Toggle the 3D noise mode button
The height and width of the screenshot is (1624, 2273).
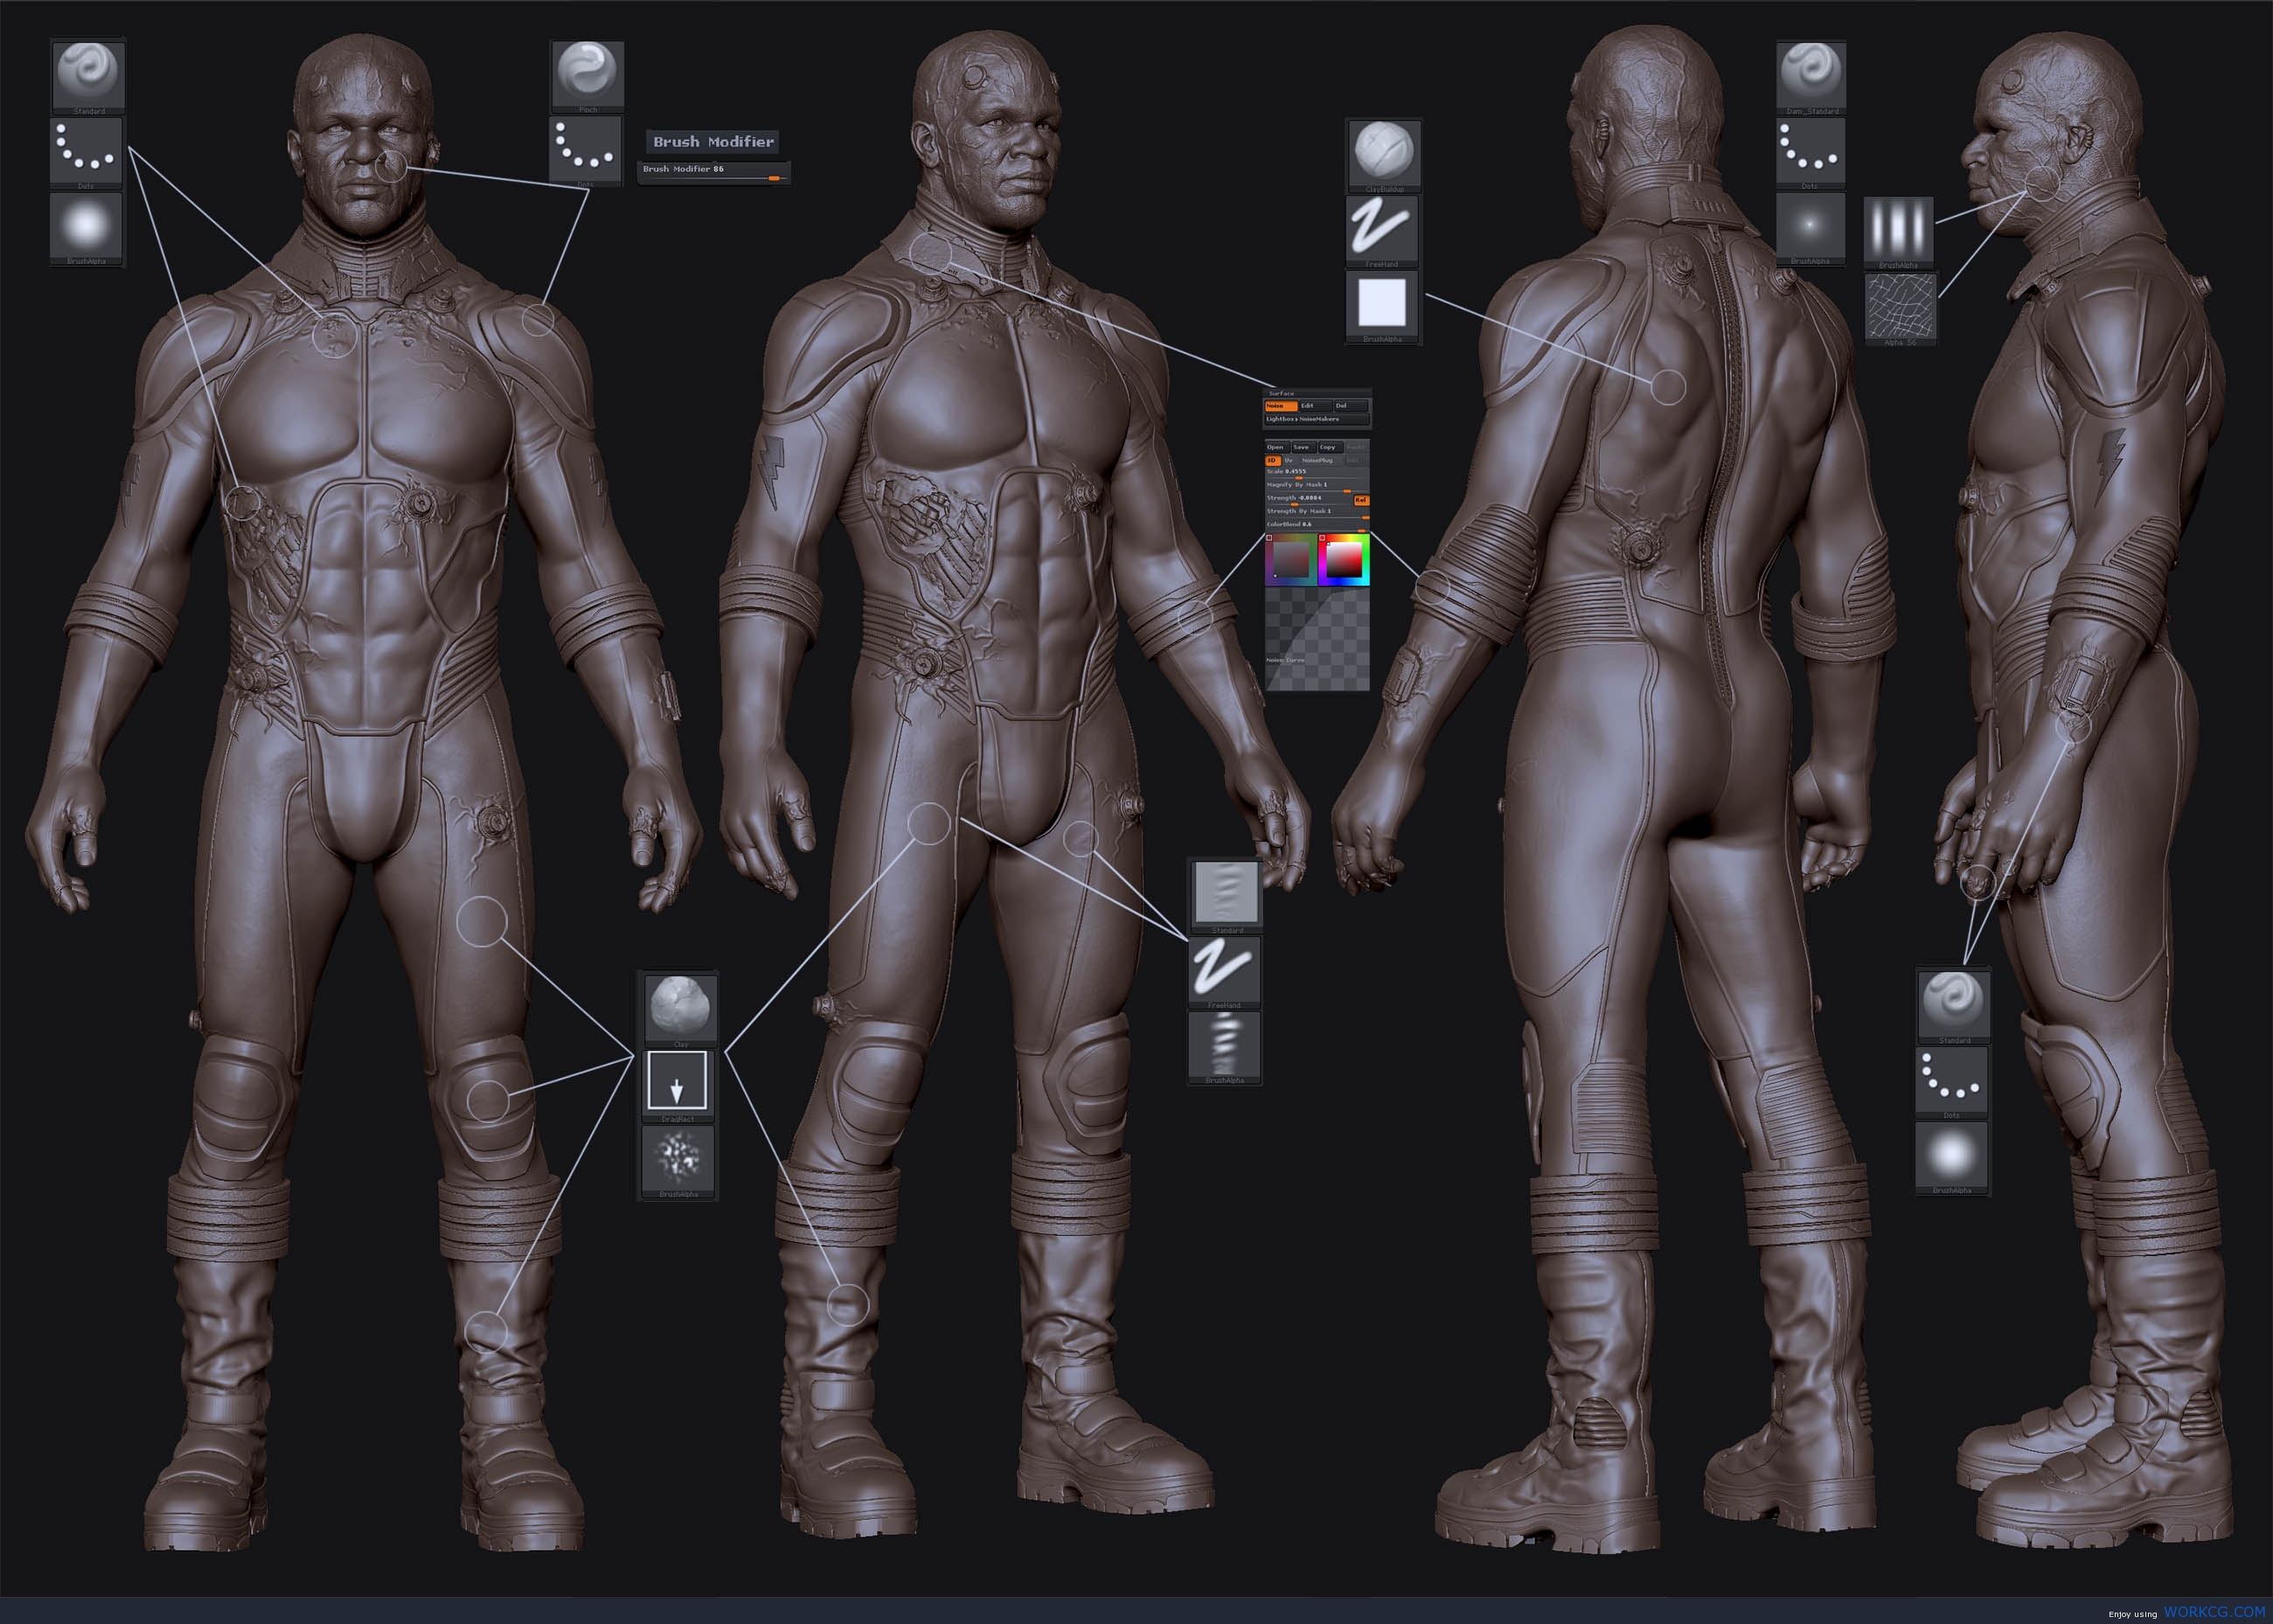[x=1273, y=461]
